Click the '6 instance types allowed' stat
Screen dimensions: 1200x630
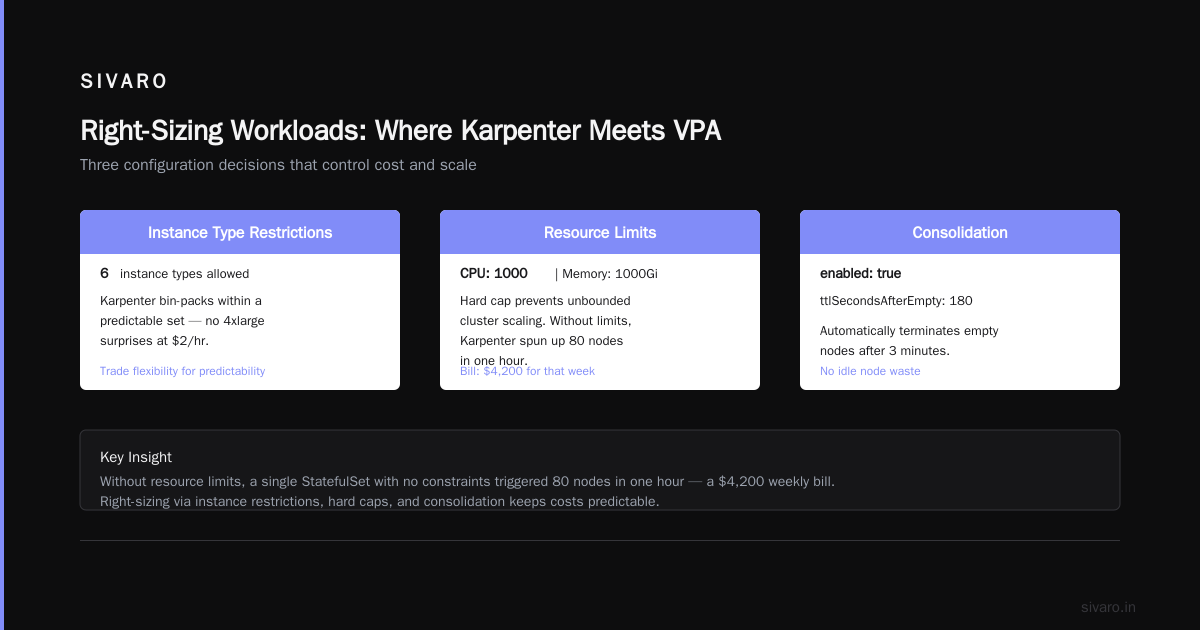point(175,273)
